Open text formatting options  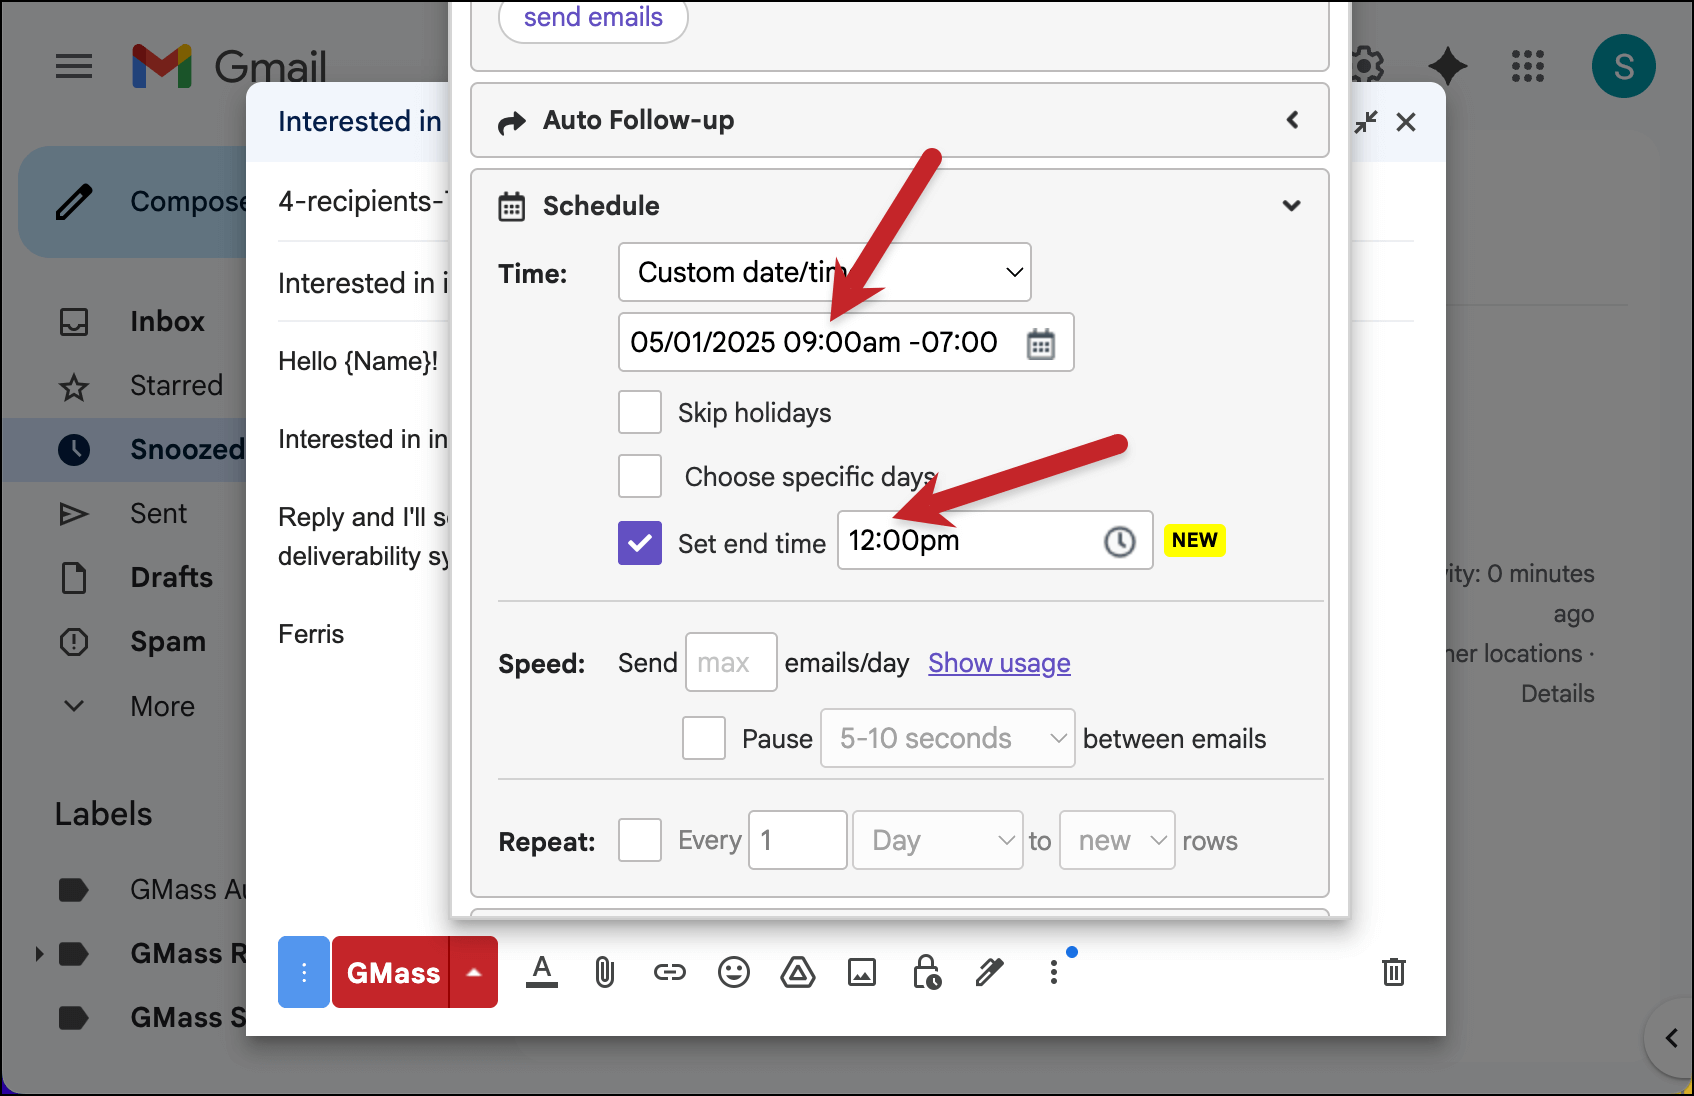click(x=542, y=972)
